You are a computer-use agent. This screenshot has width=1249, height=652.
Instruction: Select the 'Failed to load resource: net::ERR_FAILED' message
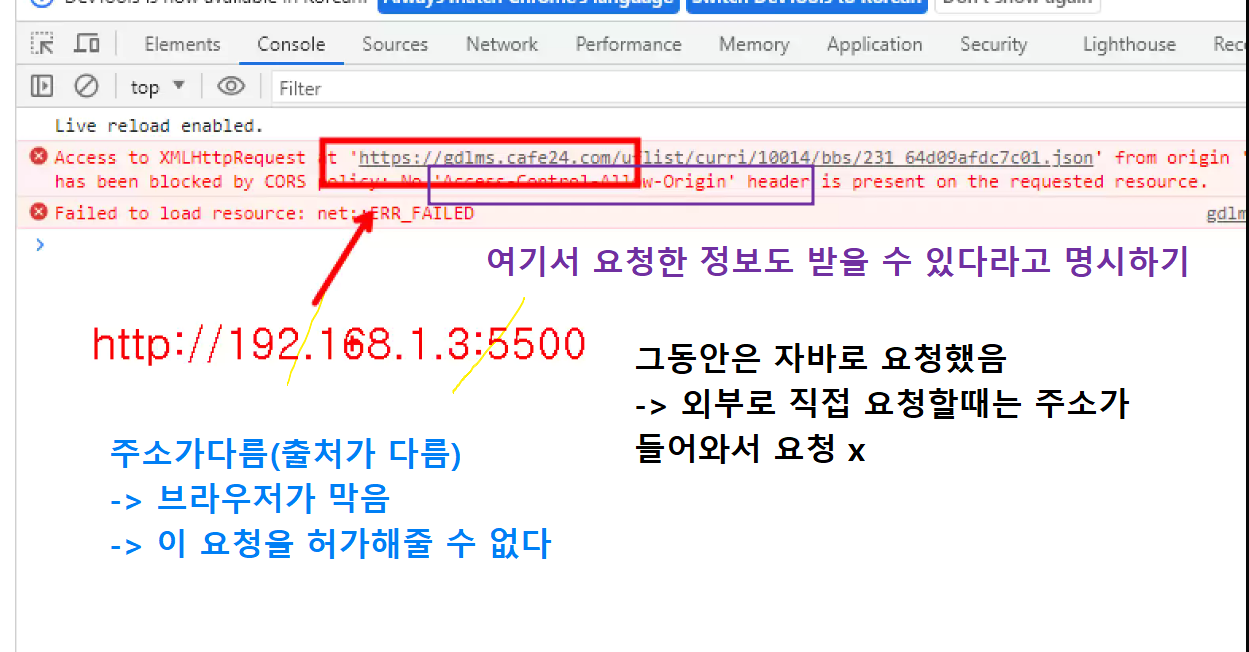[264, 213]
